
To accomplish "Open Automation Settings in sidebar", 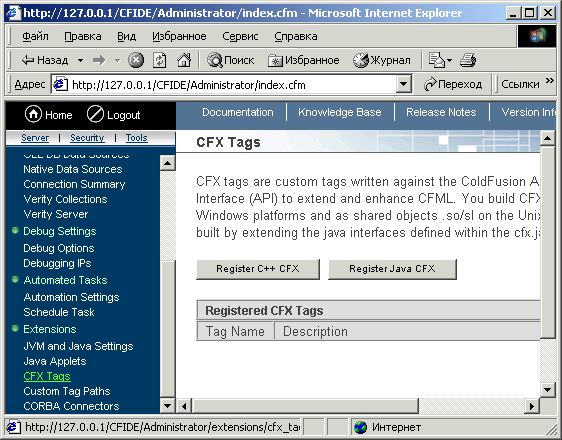I will click(71, 297).
